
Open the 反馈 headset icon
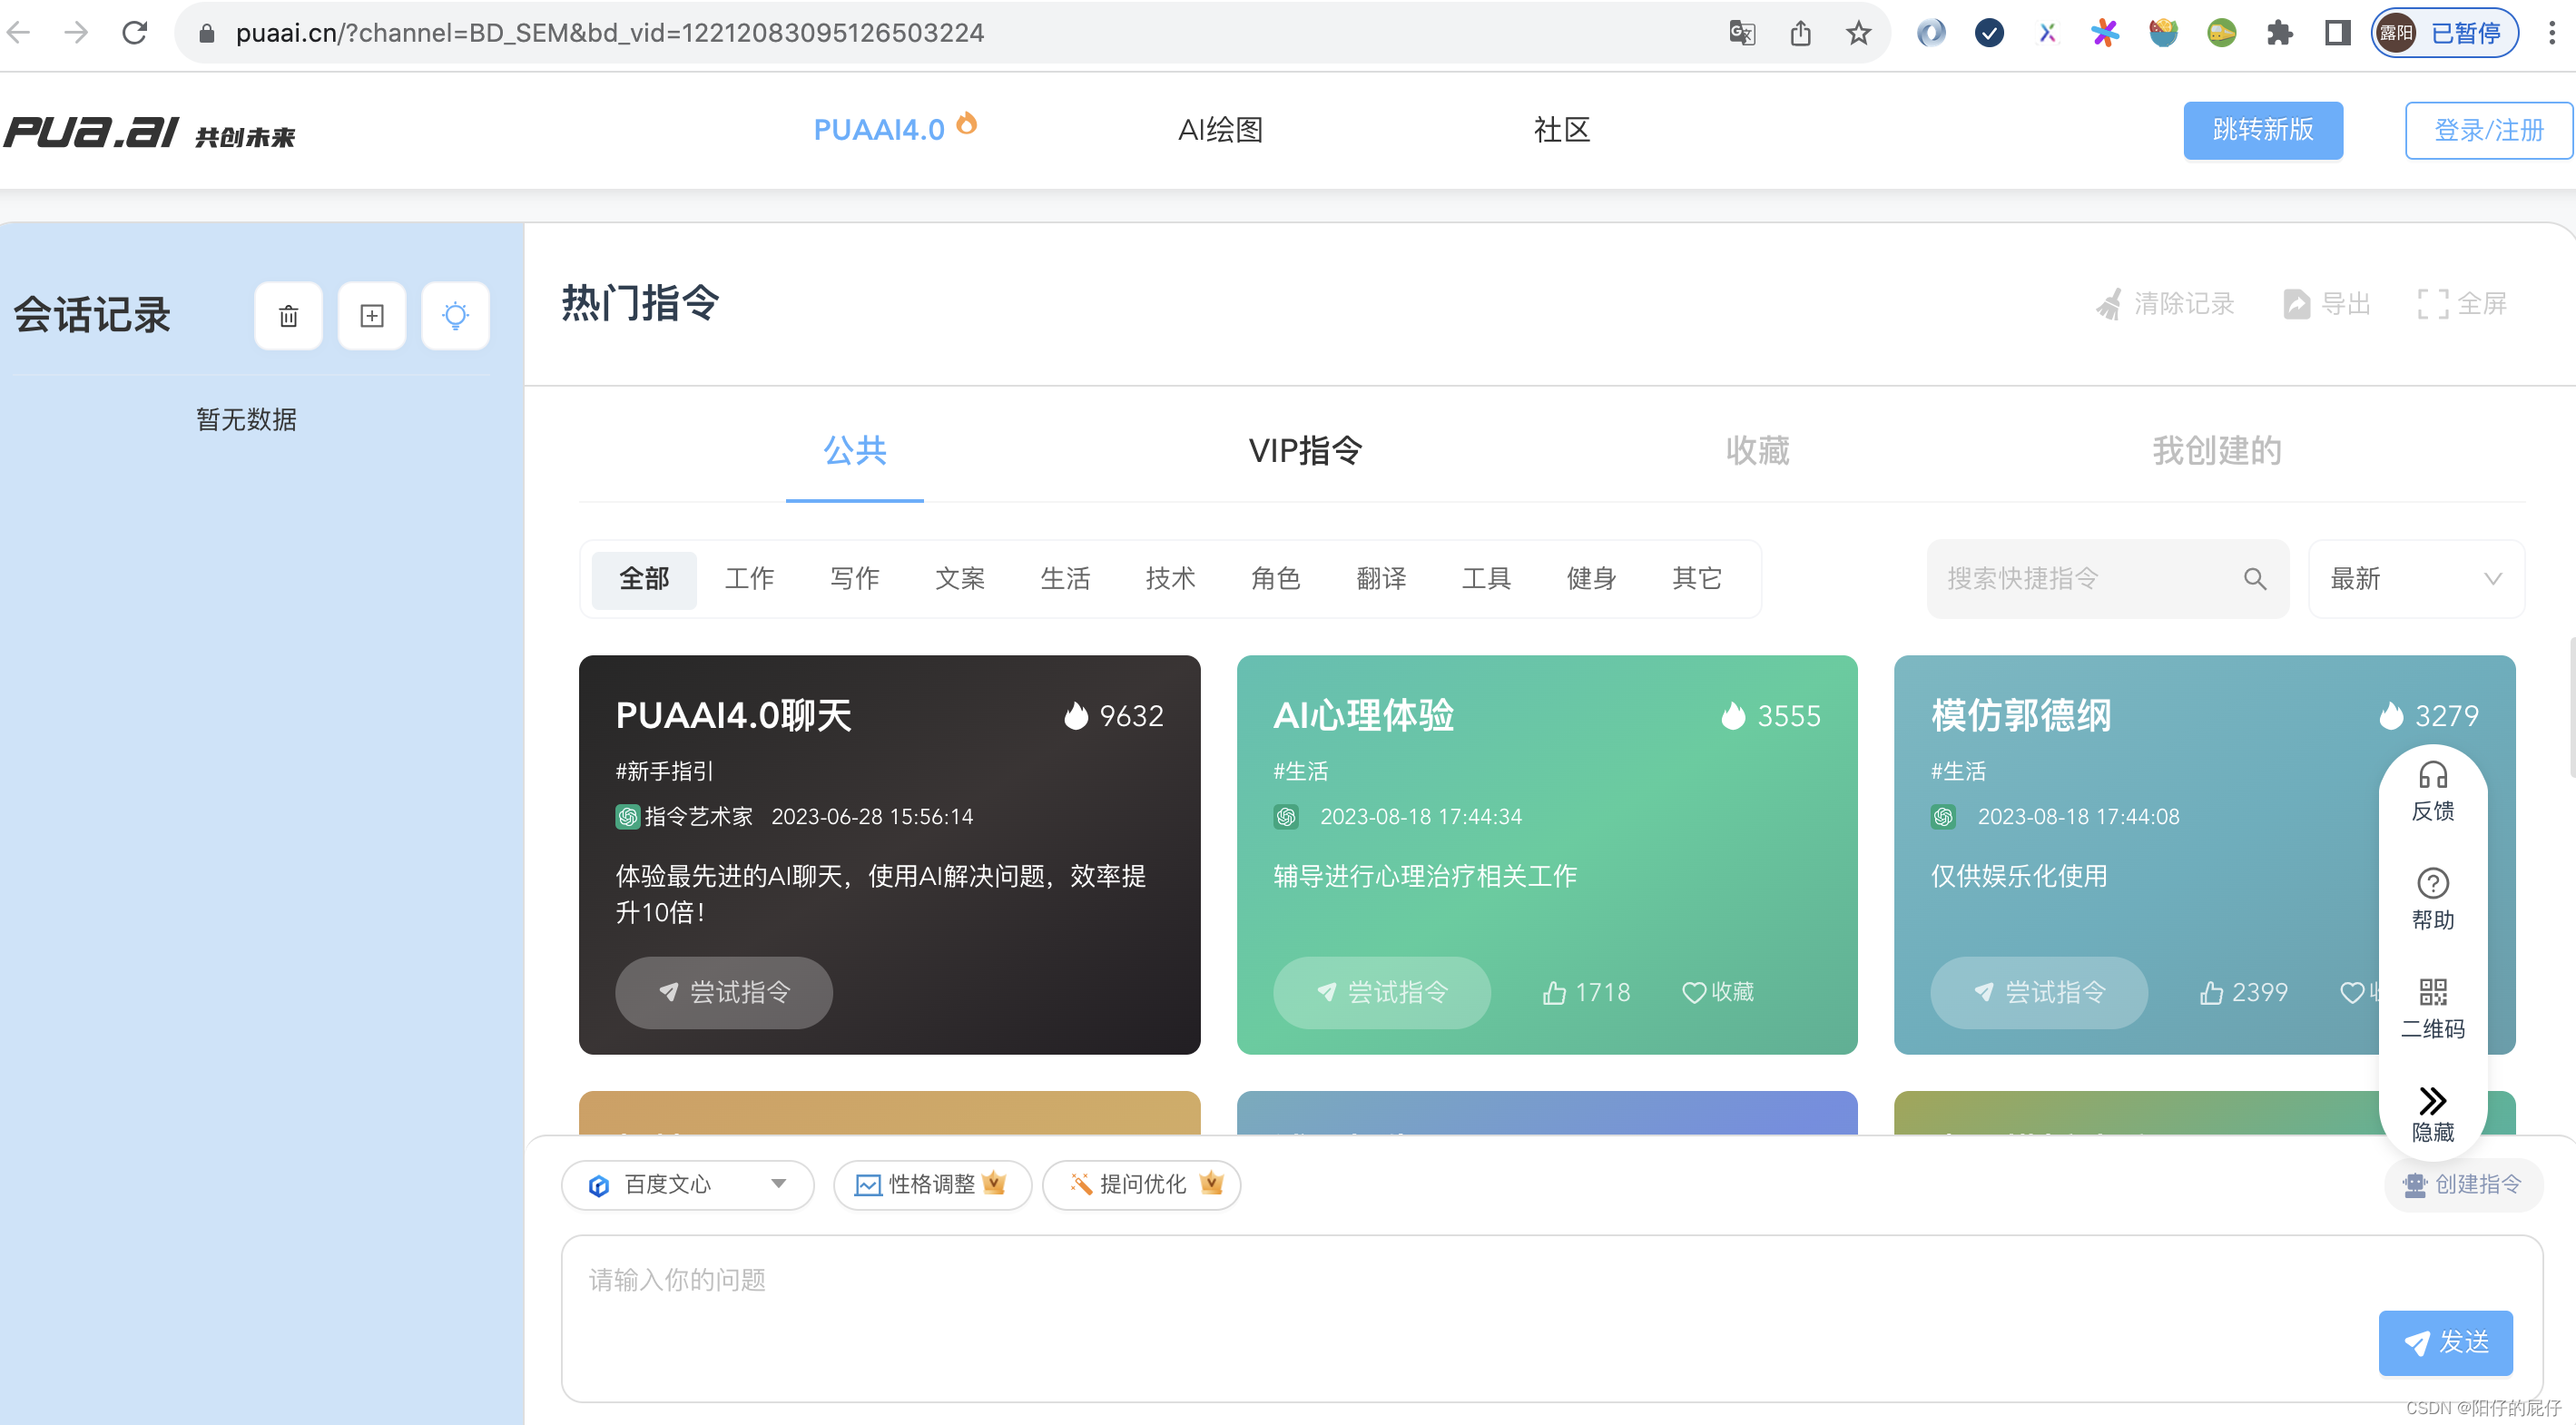tap(2432, 777)
